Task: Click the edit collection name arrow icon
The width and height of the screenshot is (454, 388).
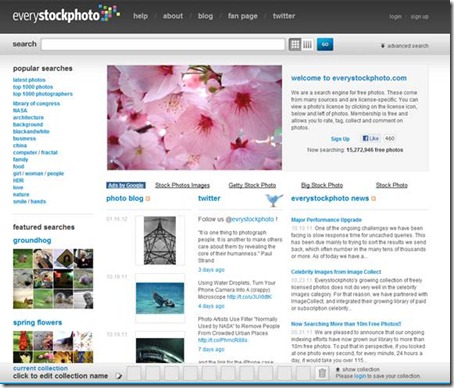Action: (118, 376)
